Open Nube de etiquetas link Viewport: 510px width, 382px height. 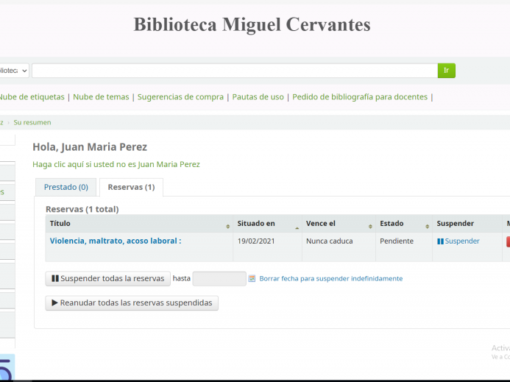tap(32, 97)
